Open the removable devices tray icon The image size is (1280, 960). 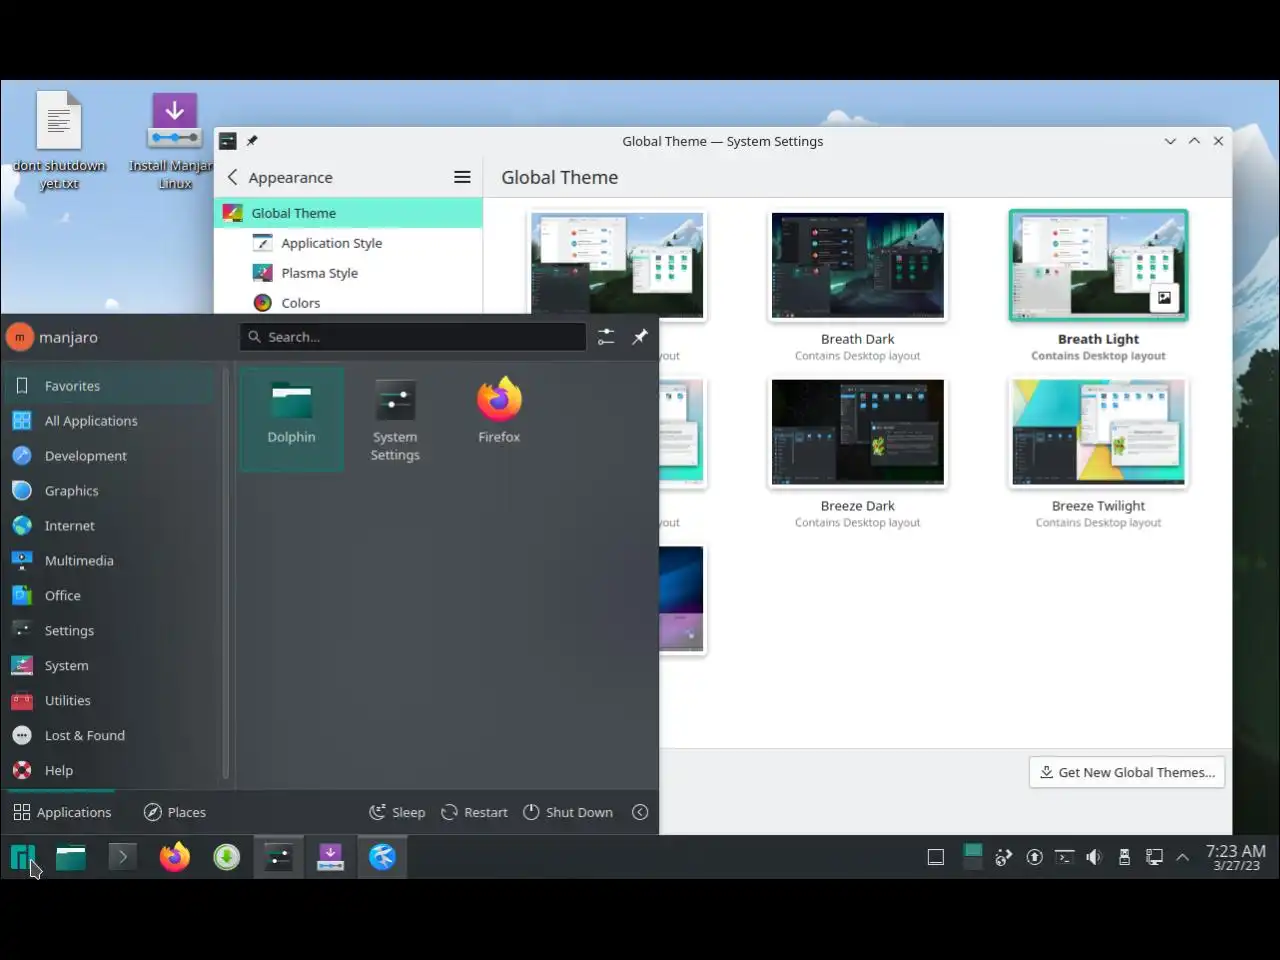[1124, 857]
